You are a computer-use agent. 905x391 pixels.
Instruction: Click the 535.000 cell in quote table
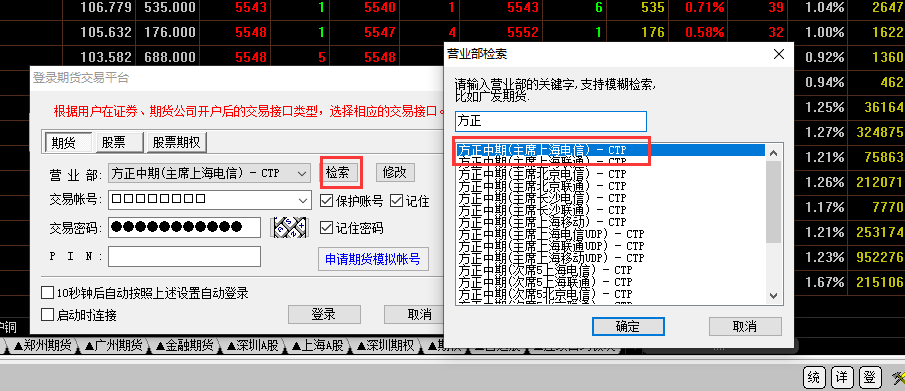tap(170, 8)
